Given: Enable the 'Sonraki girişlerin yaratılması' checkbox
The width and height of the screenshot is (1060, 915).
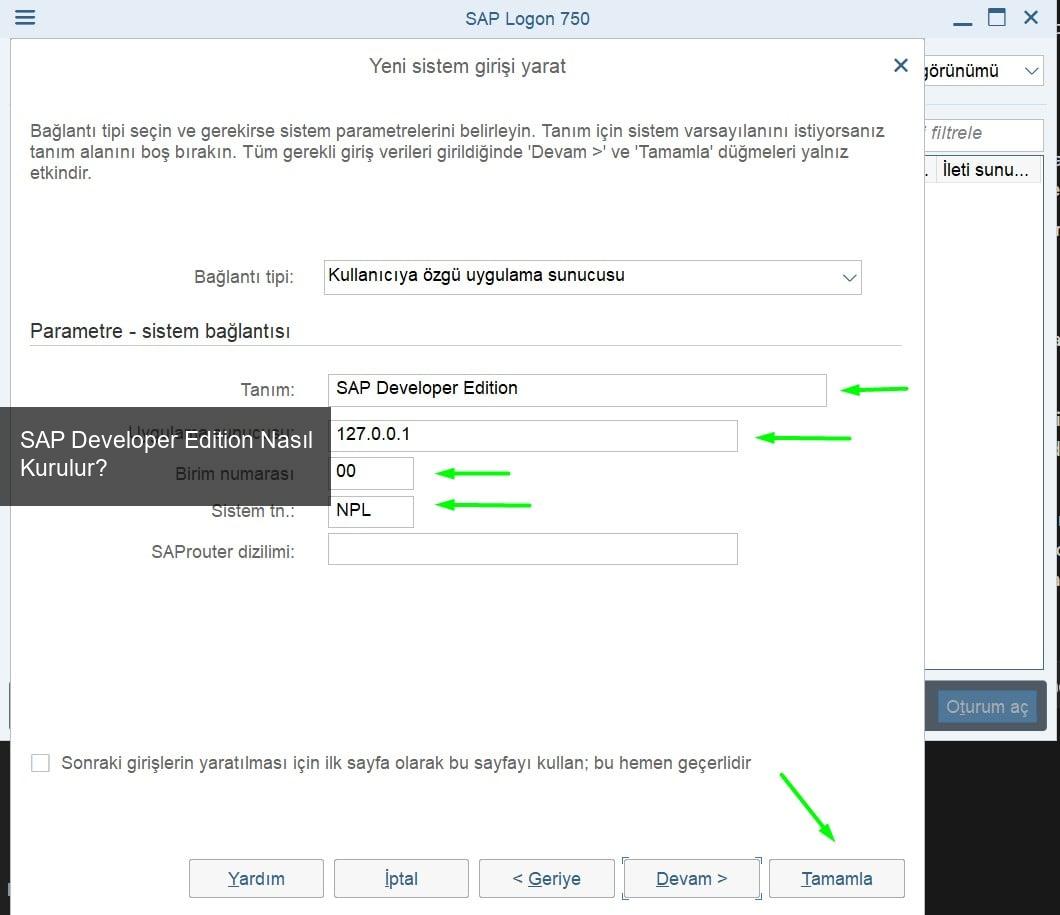Looking at the screenshot, I should (x=40, y=763).
